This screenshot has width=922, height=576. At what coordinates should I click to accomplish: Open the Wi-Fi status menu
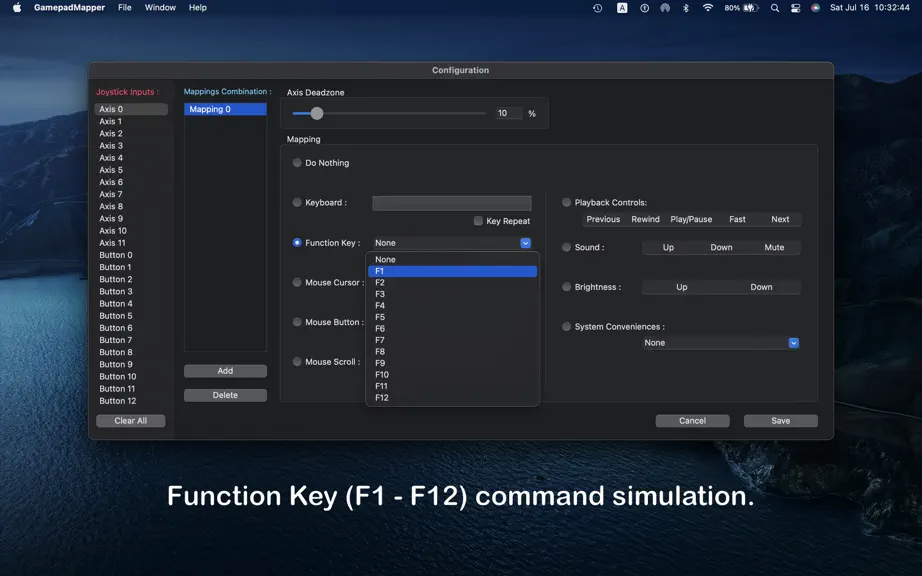(708, 8)
